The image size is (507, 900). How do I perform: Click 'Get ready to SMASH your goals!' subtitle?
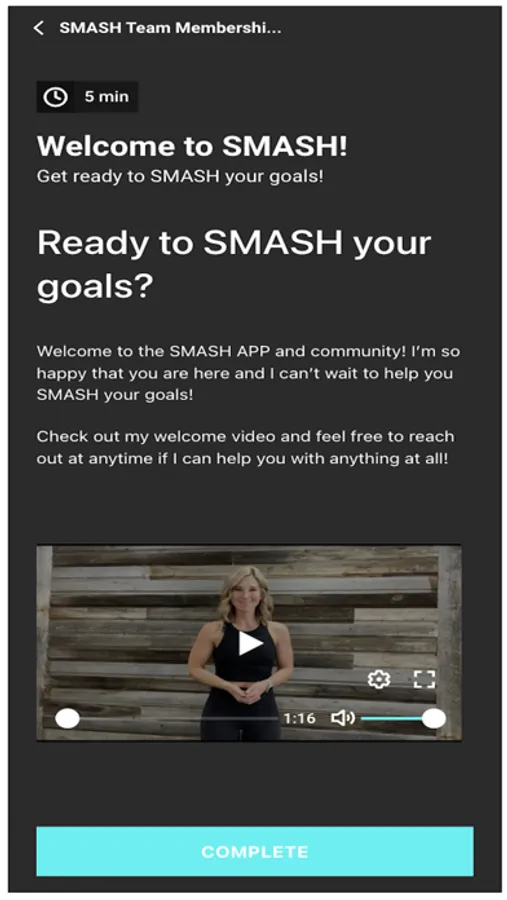180,176
